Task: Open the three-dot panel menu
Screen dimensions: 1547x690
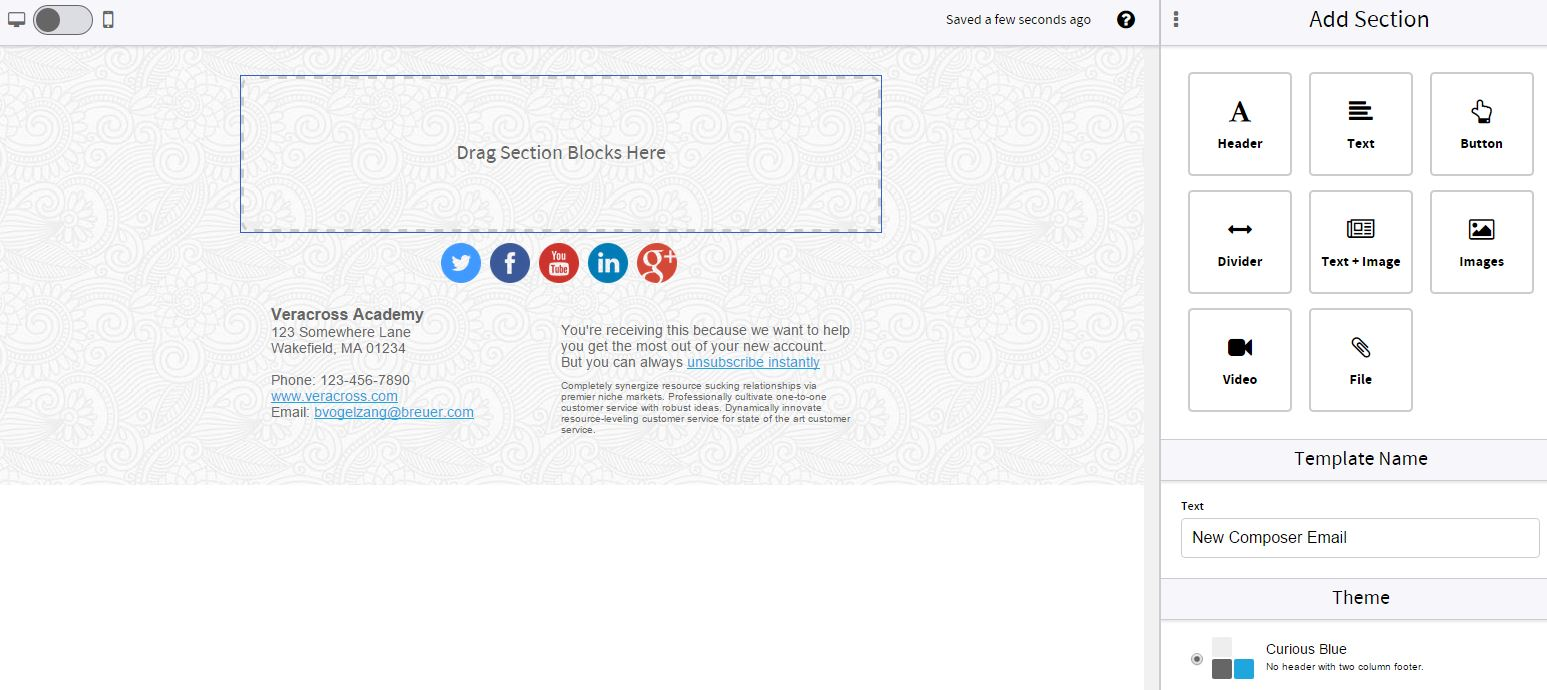Action: point(1176,20)
